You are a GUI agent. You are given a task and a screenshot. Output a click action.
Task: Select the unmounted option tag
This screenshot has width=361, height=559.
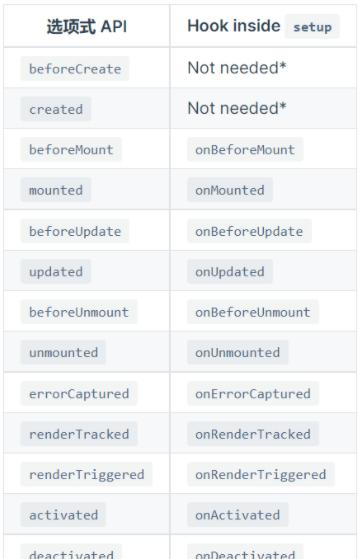(63, 353)
